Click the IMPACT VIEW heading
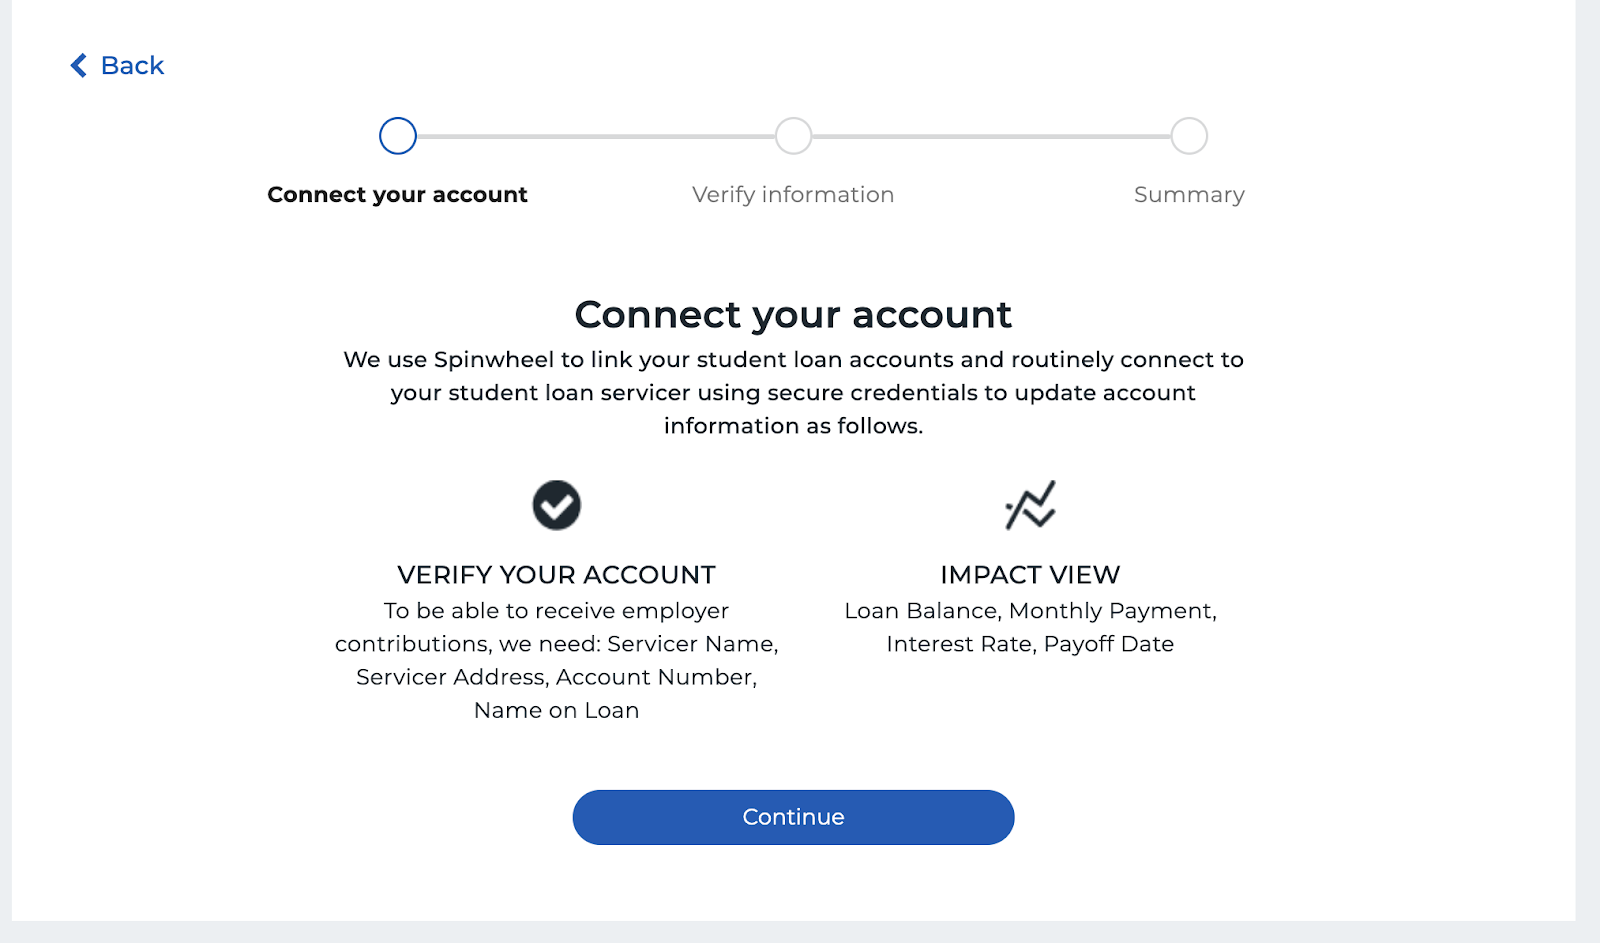Screen dimensions: 1600x943 coord(1030,575)
